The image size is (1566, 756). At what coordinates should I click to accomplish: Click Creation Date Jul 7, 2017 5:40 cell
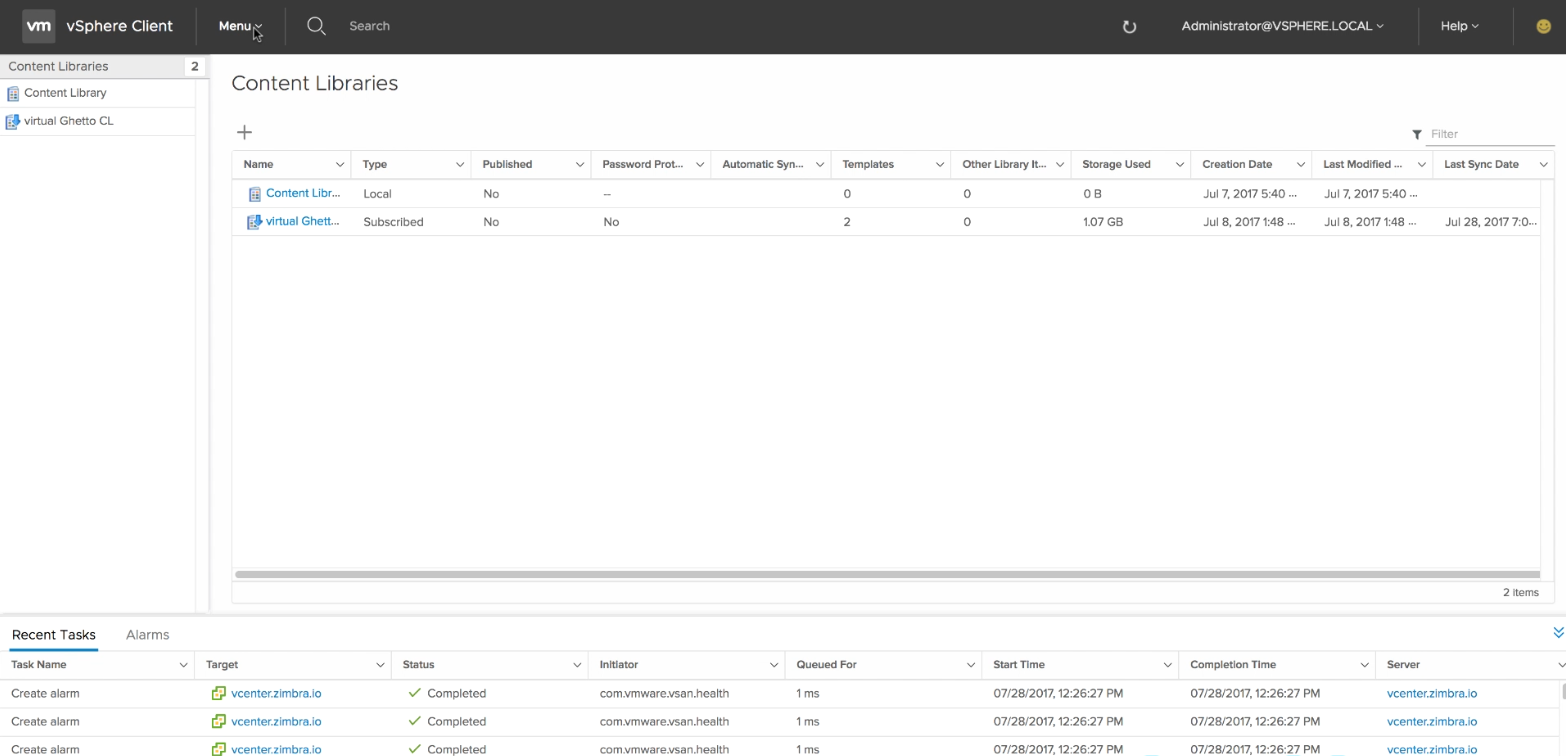click(x=1250, y=194)
